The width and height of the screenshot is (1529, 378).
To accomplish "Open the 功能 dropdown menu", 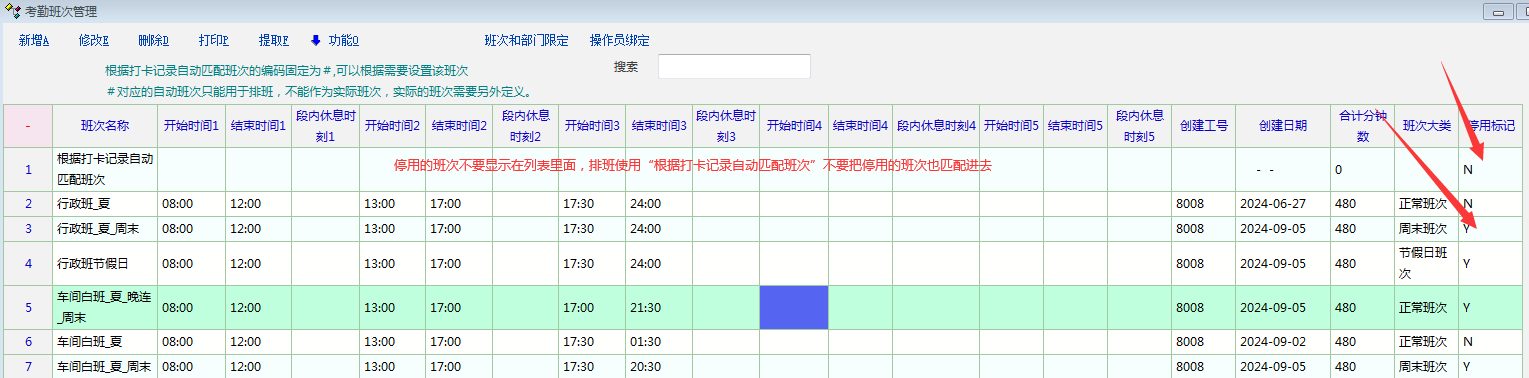I will point(344,41).
